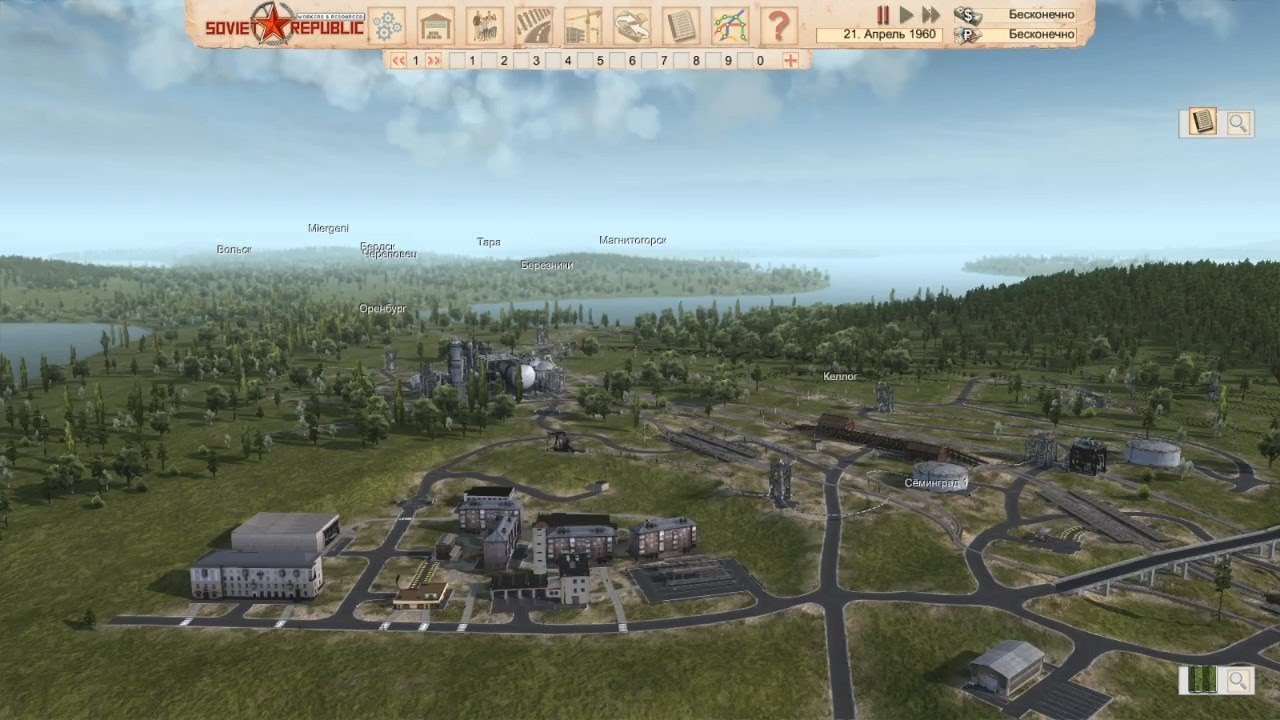Image resolution: width=1280 pixels, height=720 pixels.
Task: Select the small hangar building at bottom right
Action: point(1006,668)
